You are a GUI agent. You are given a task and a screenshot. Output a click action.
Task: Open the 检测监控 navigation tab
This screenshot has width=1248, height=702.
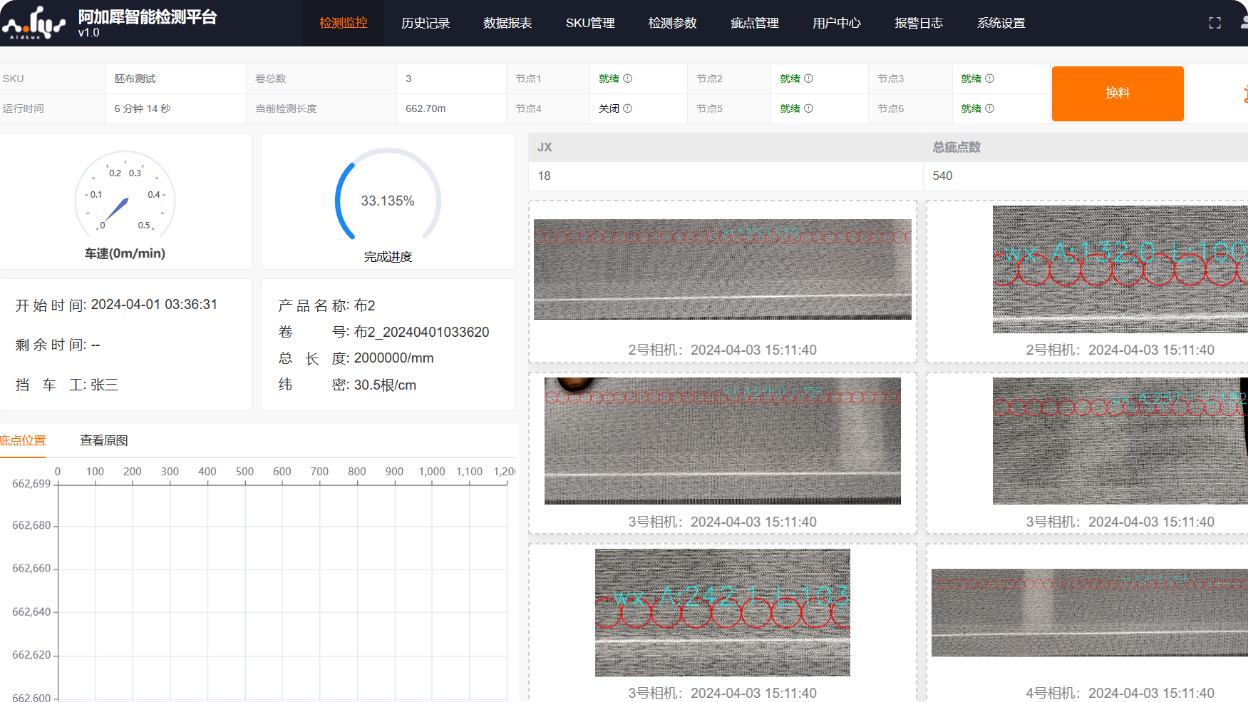[x=343, y=23]
